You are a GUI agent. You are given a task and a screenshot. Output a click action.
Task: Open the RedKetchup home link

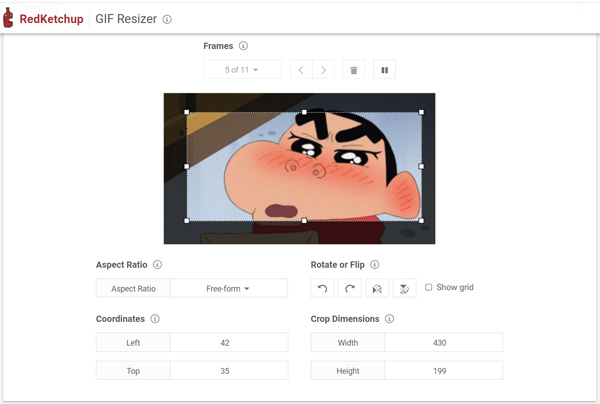[x=51, y=19]
